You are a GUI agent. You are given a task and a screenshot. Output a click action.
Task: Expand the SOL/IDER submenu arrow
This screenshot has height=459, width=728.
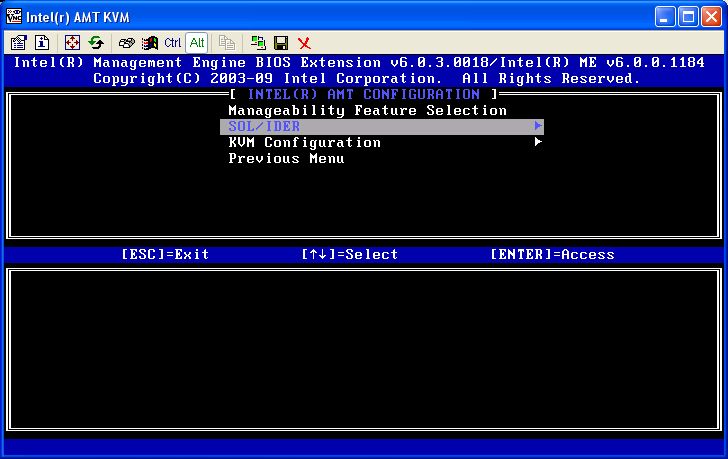538,126
